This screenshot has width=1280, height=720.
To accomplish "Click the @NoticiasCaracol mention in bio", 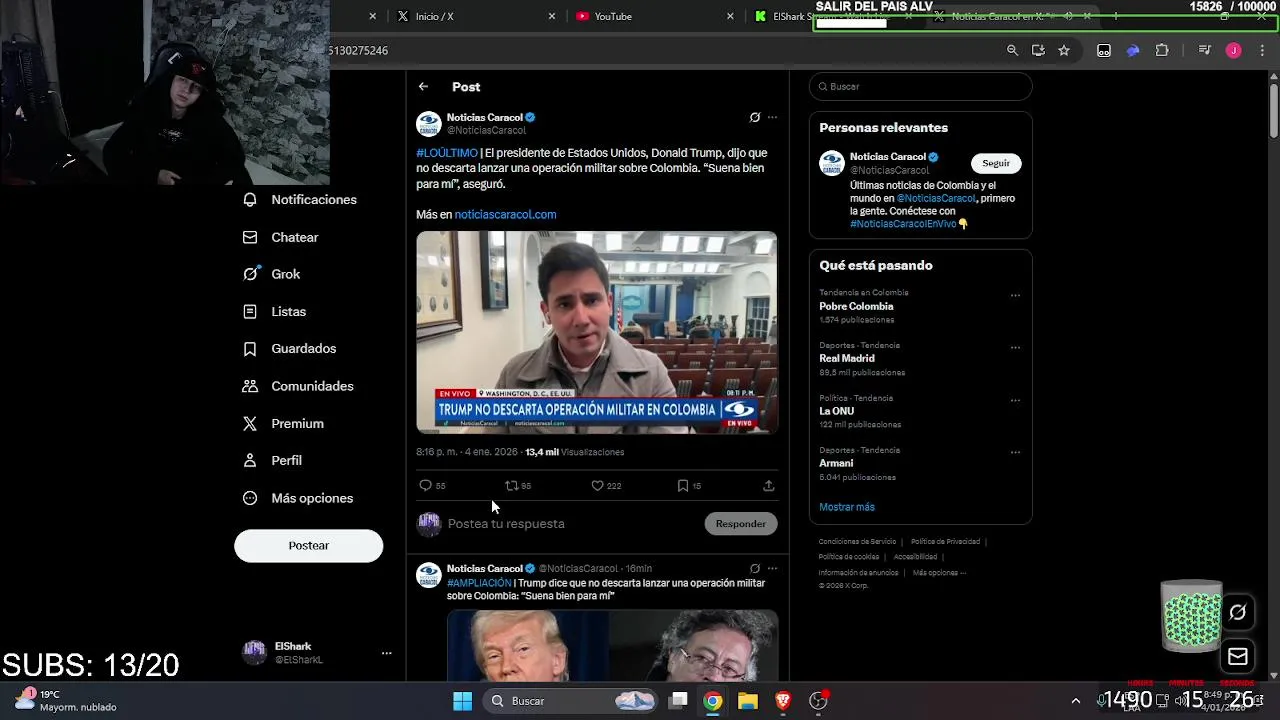I will 936,199.
